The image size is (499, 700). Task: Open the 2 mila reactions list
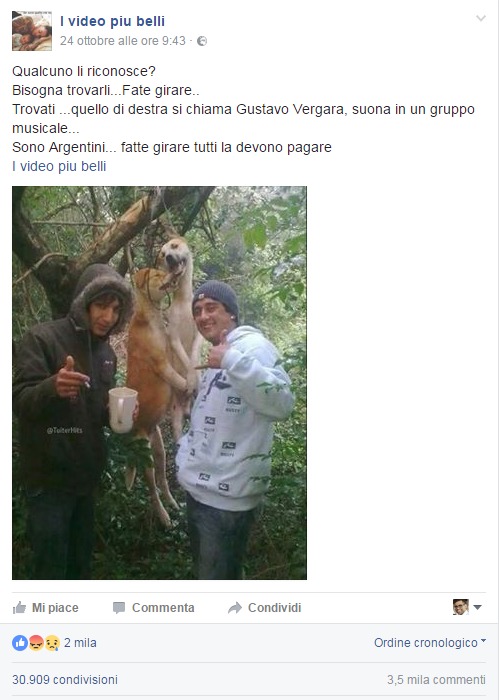[x=80, y=643]
